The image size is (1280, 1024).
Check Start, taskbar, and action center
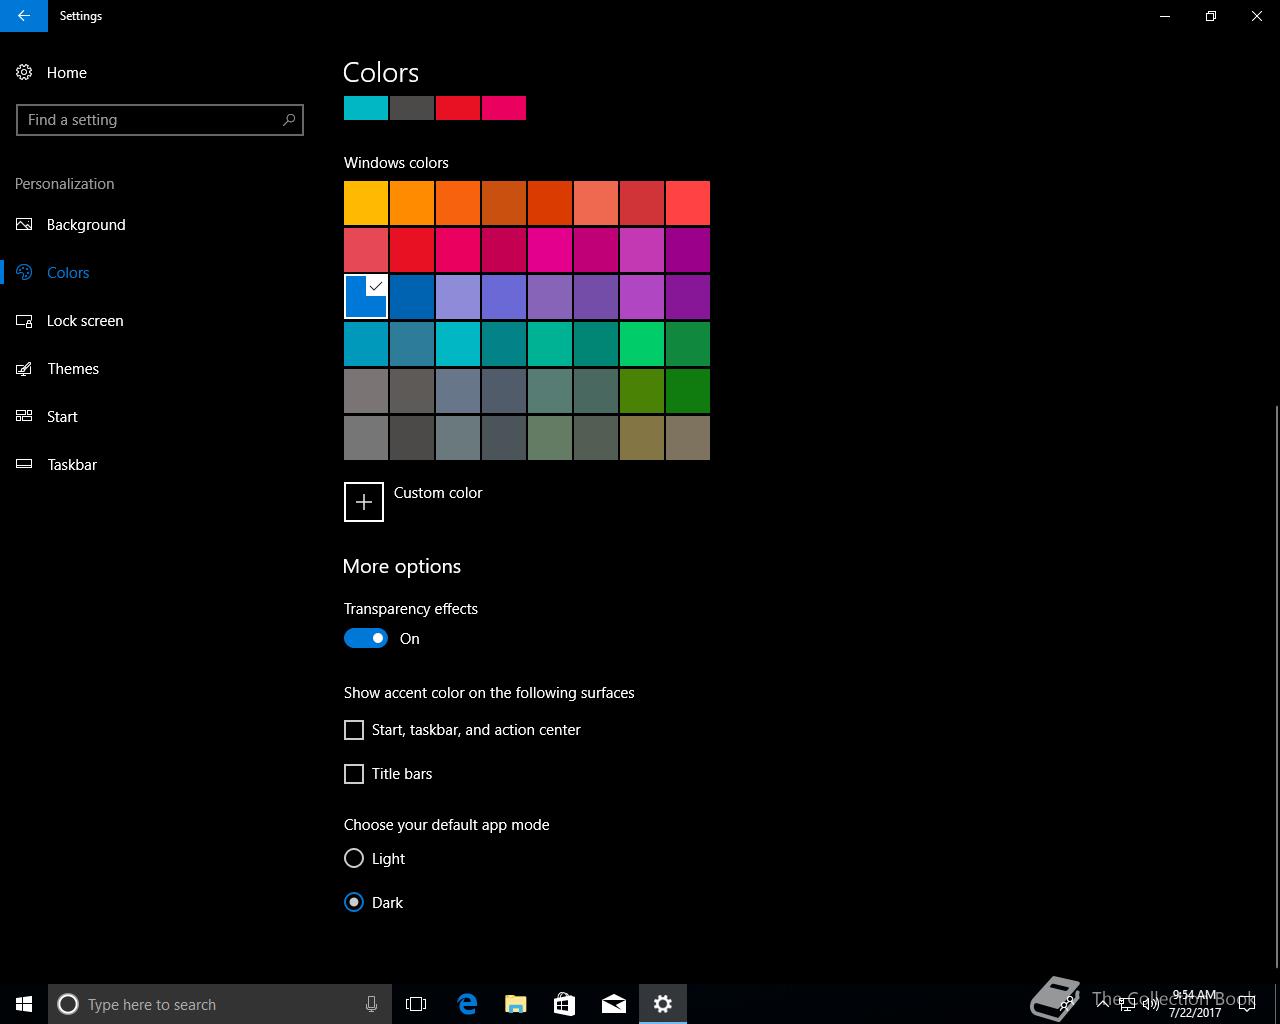point(354,730)
